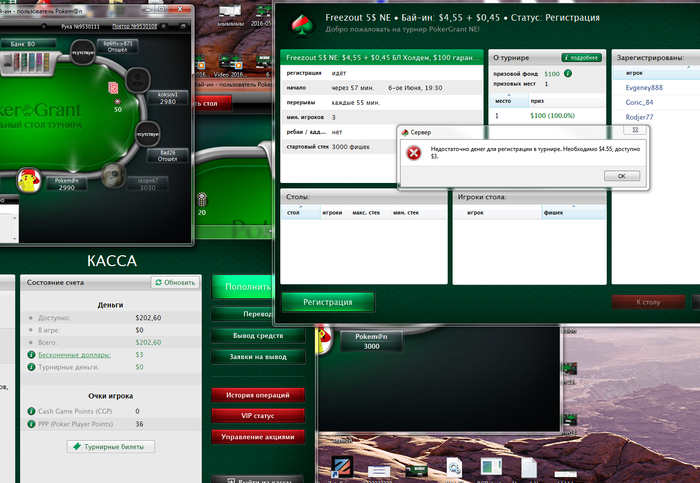Select player Goric_84 in registered list

point(639,102)
